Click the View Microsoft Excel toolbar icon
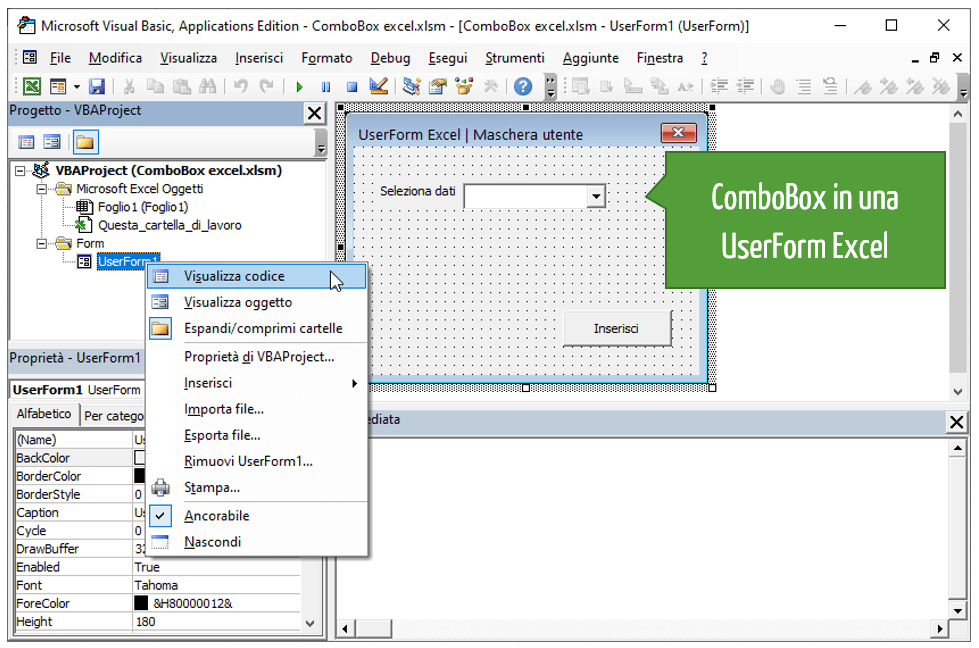The width and height of the screenshot is (979, 648). (x=31, y=86)
